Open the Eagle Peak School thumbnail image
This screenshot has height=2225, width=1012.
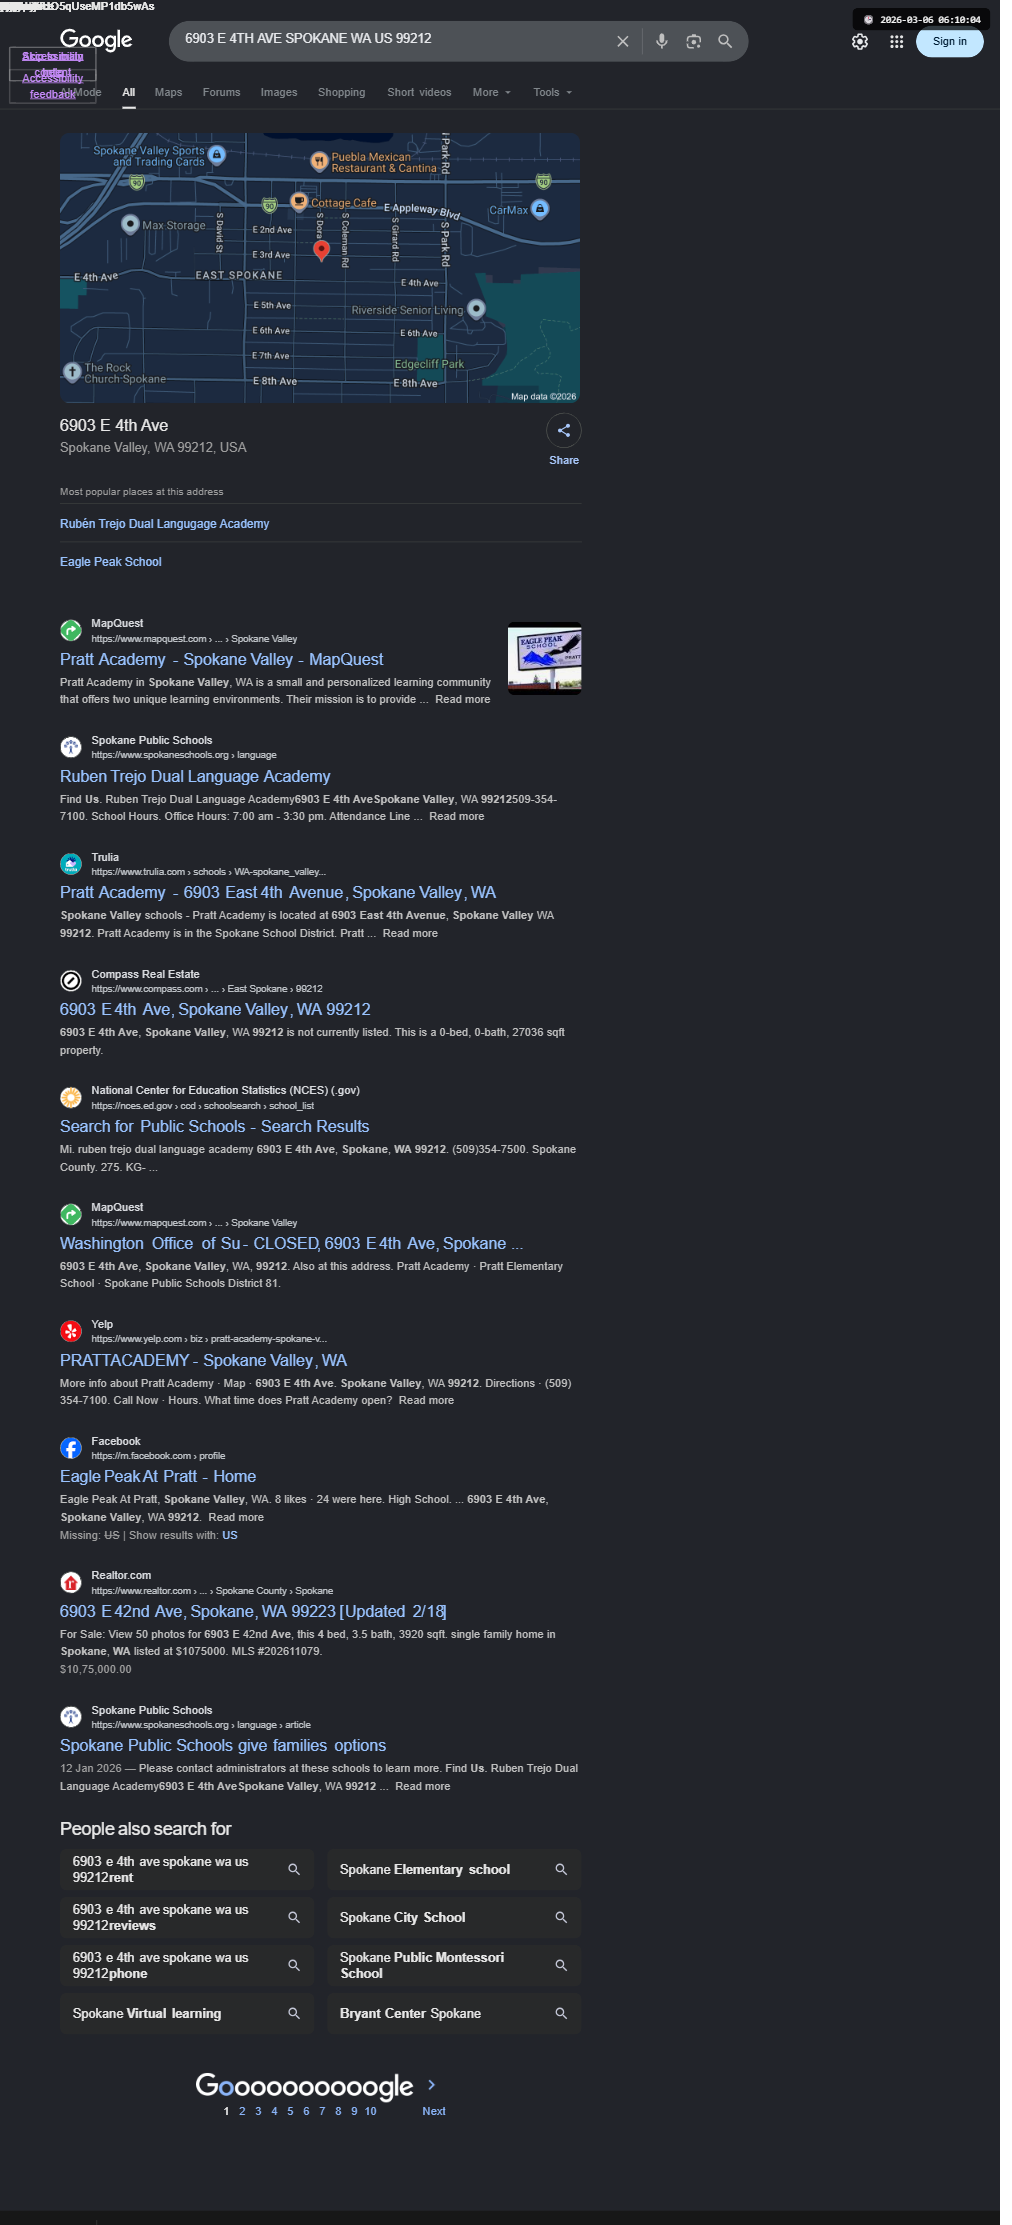tap(544, 658)
